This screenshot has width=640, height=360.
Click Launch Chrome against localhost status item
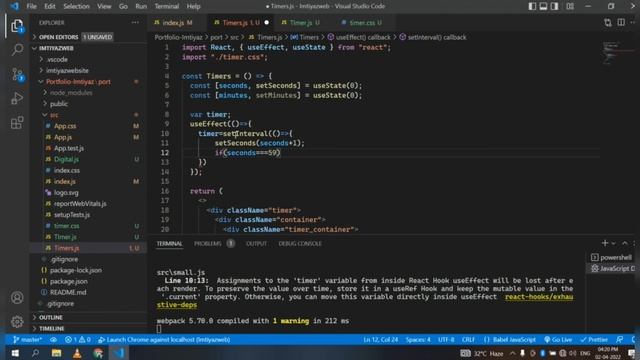click(164, 340)
